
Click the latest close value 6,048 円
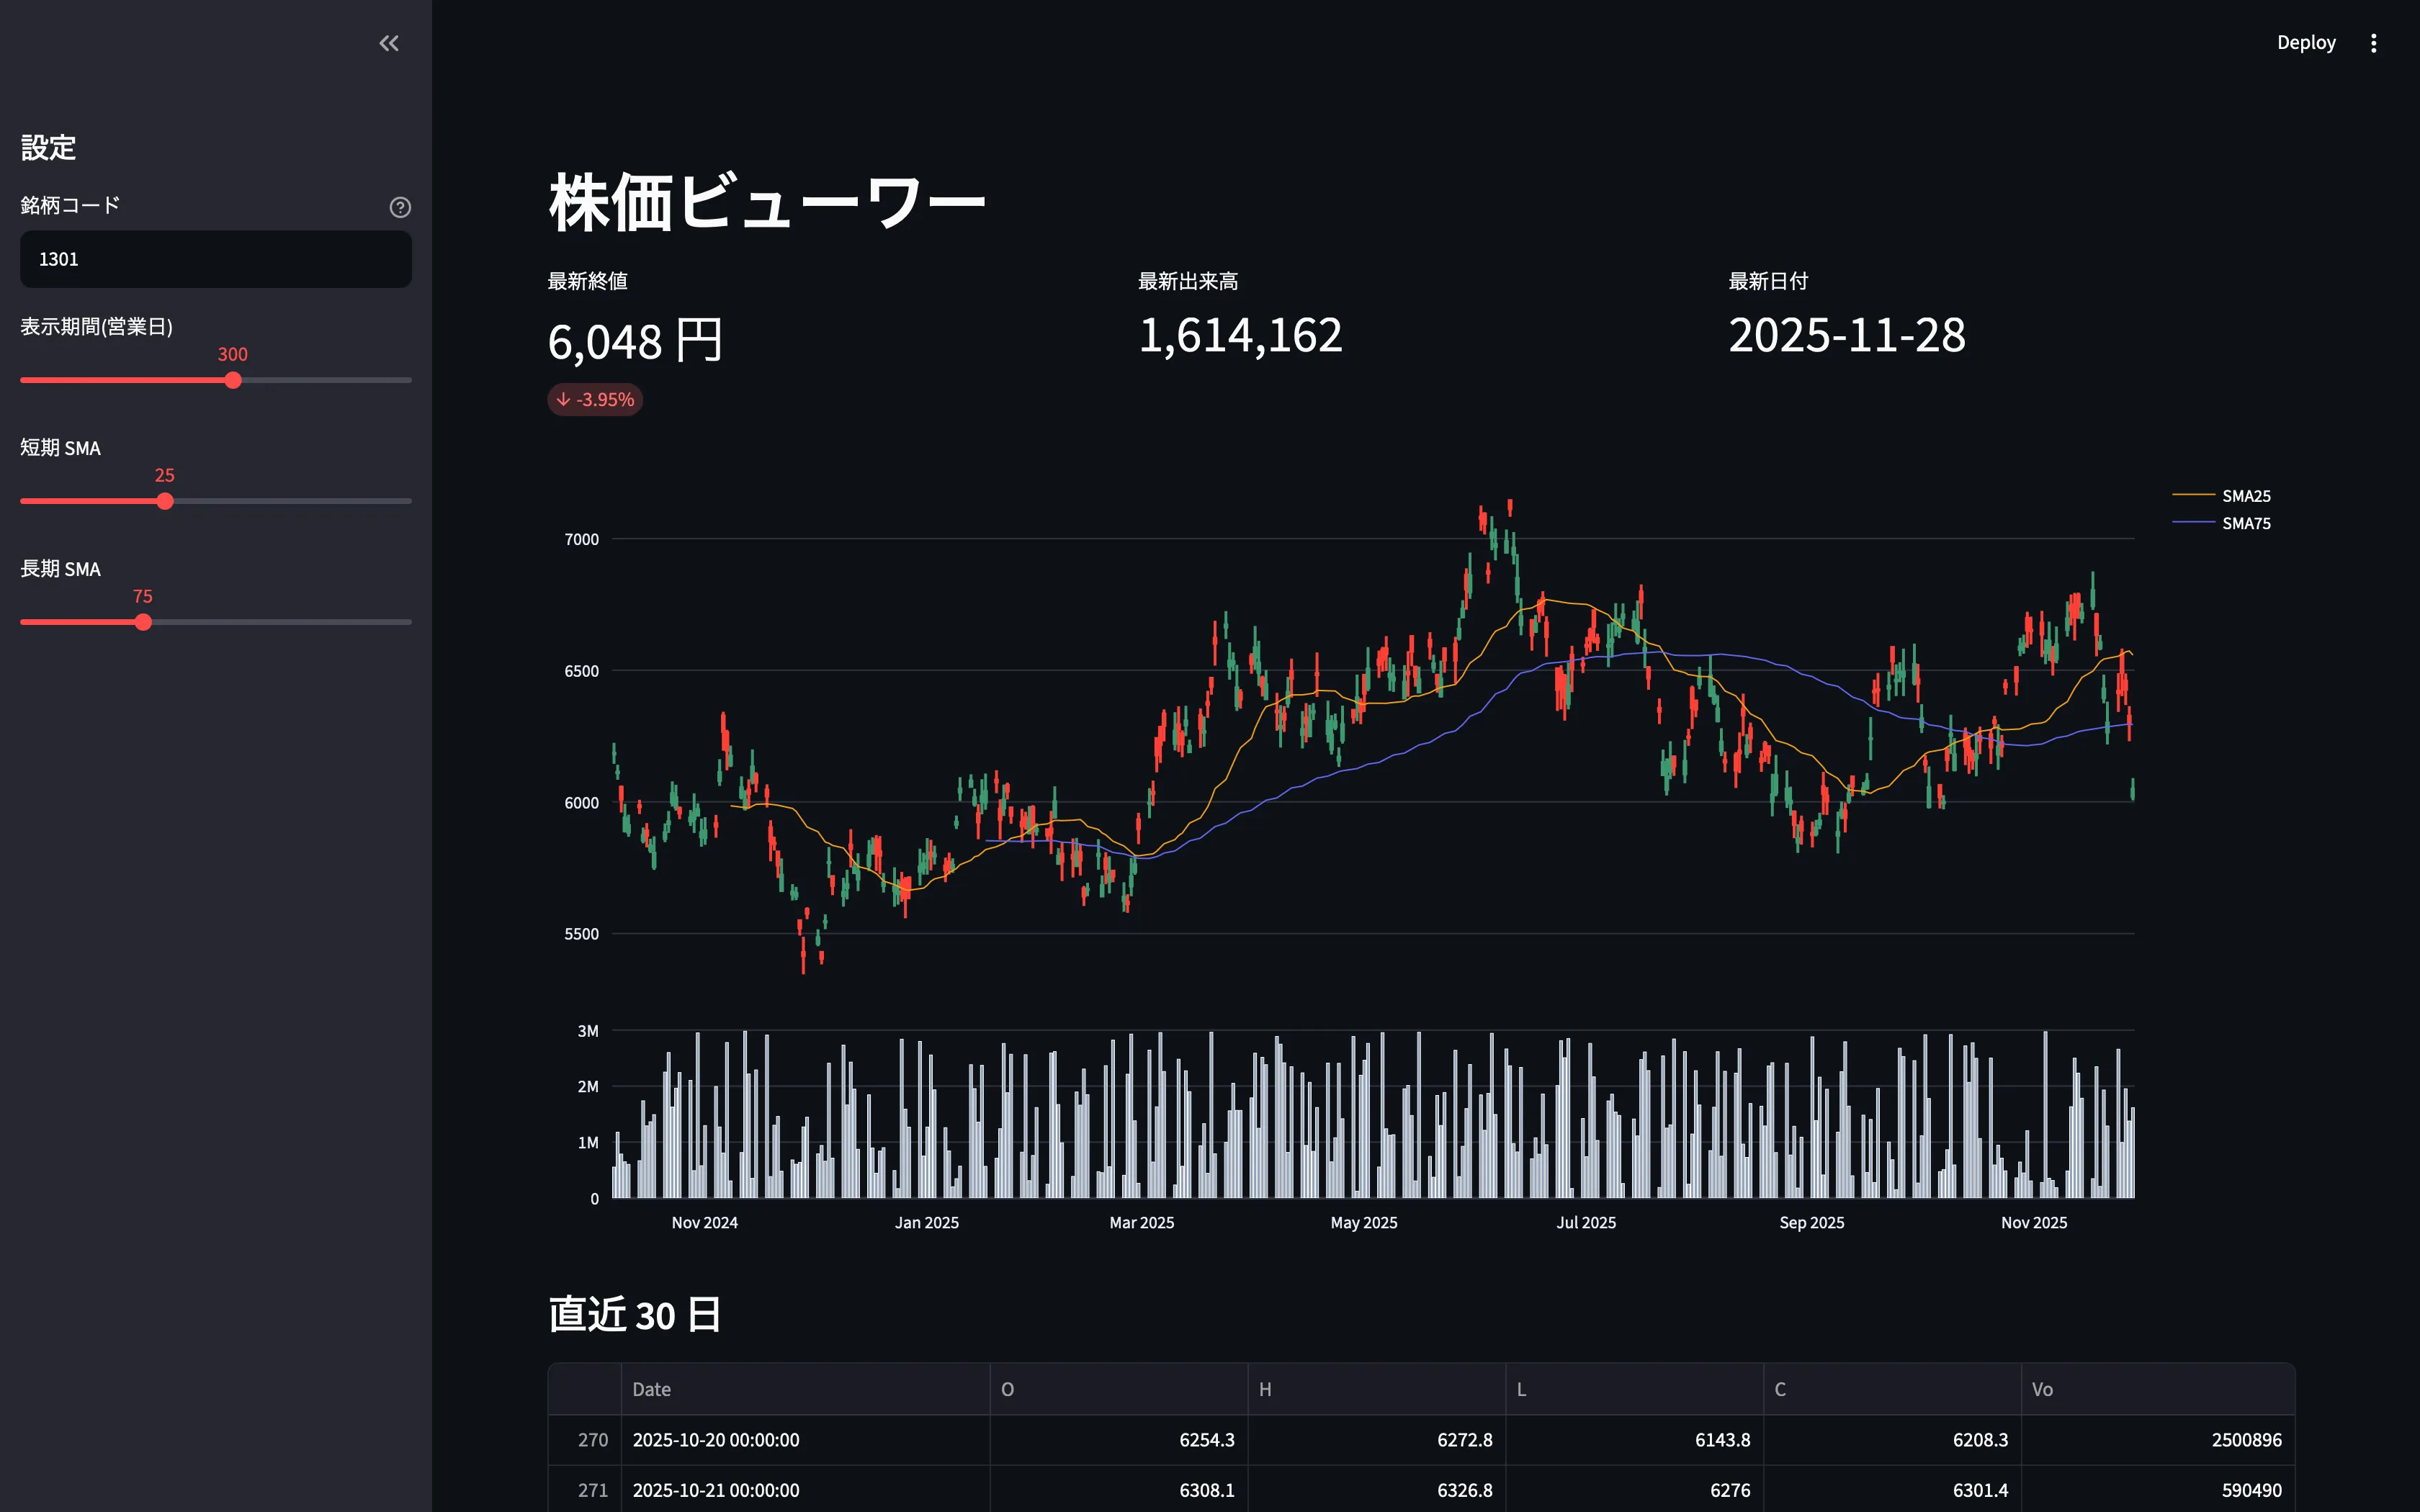635,341
